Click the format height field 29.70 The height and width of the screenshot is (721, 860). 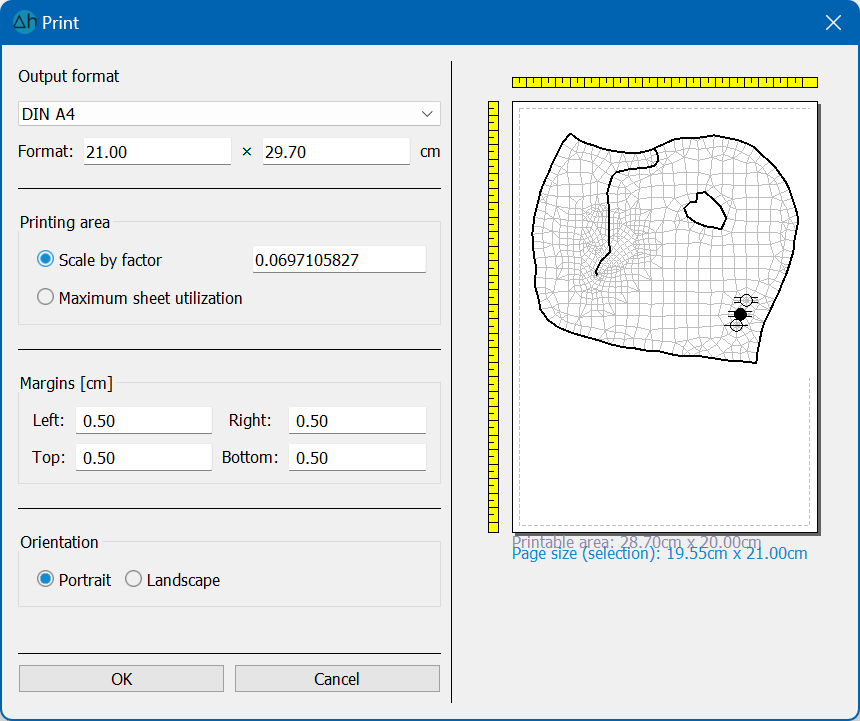click(336, 151)
